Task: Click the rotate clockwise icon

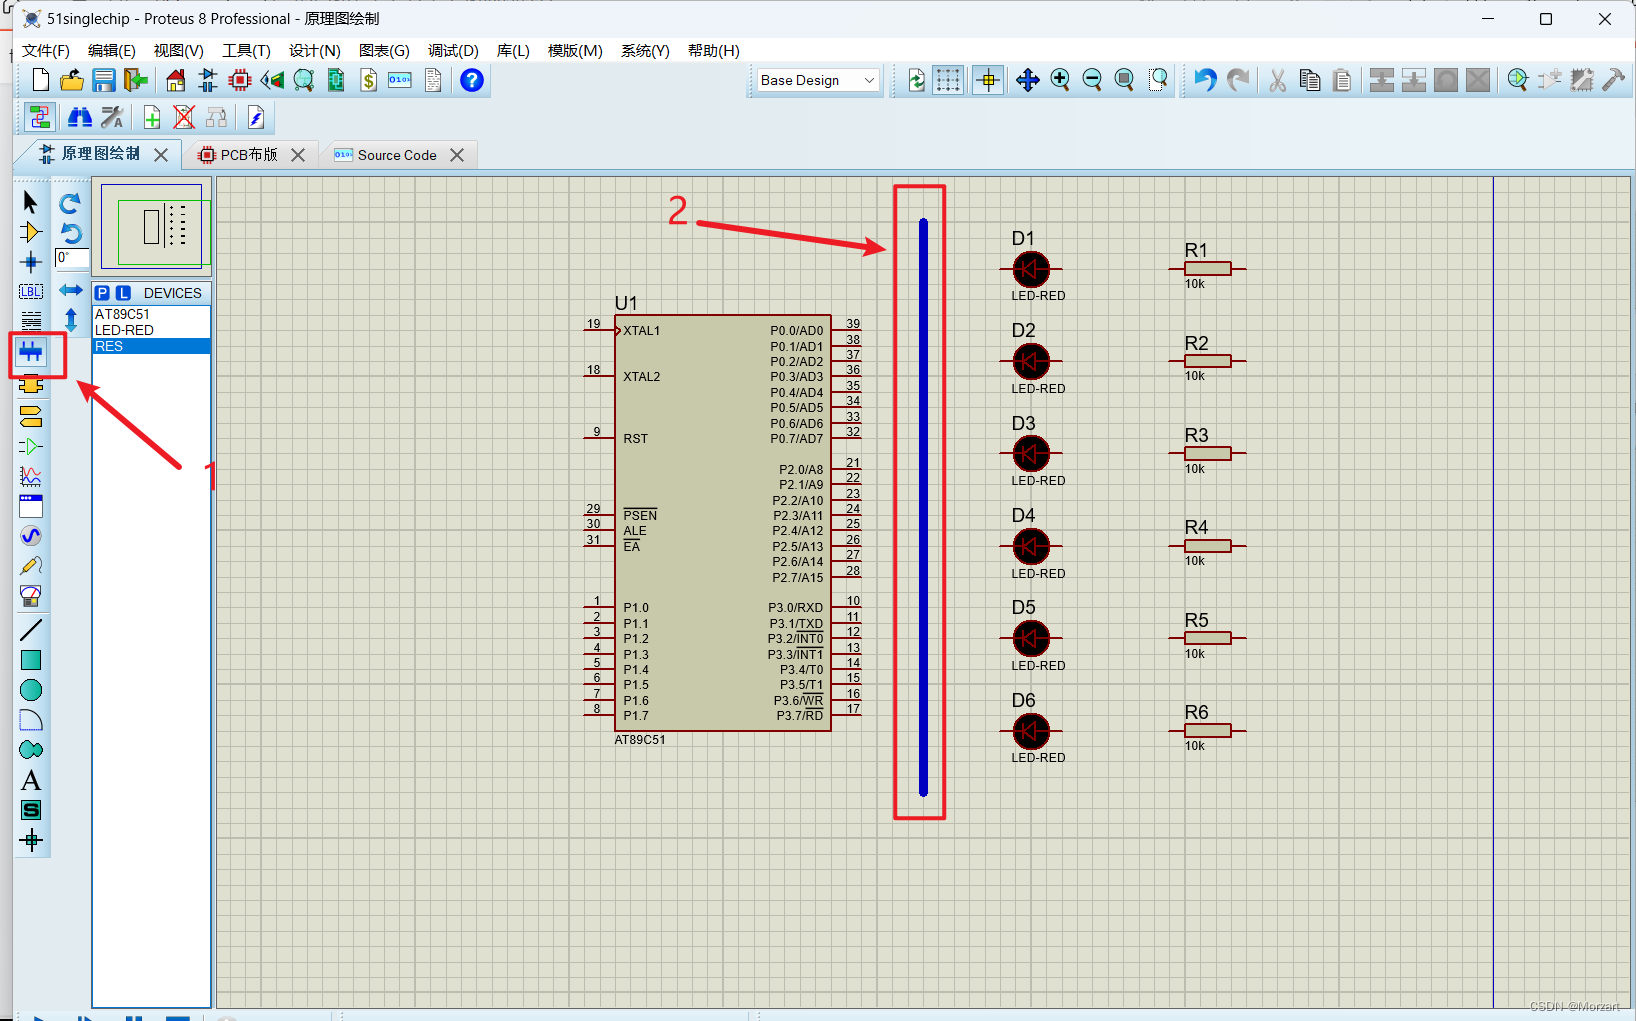Action: pyautogui.click(x=70, y=204)
